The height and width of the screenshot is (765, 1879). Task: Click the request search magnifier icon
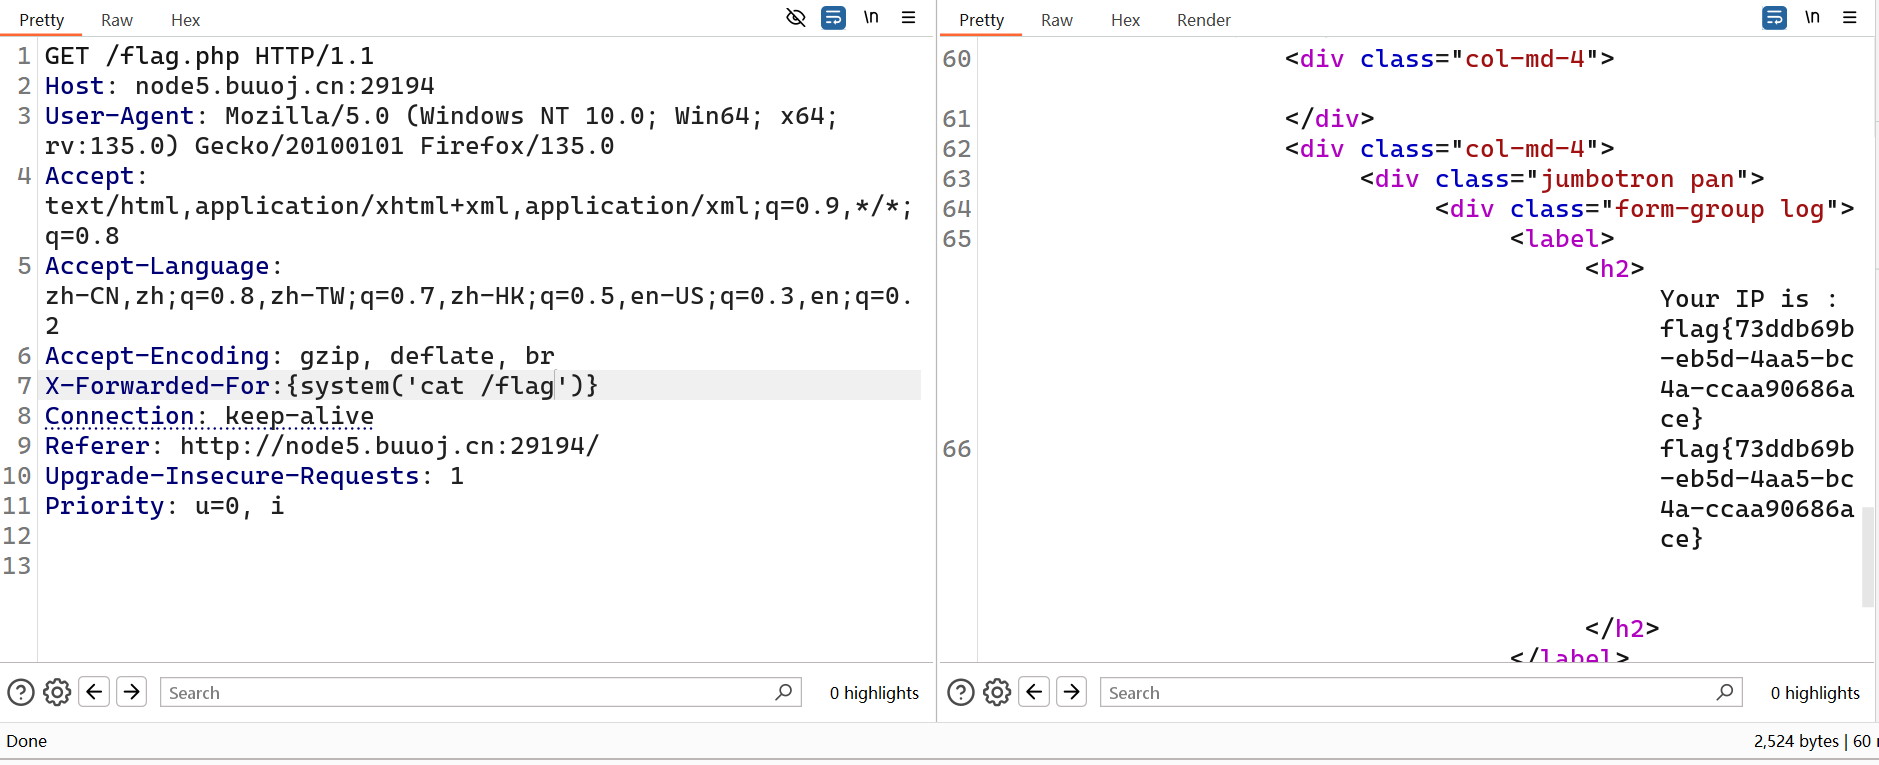click(x=784, y=692)
